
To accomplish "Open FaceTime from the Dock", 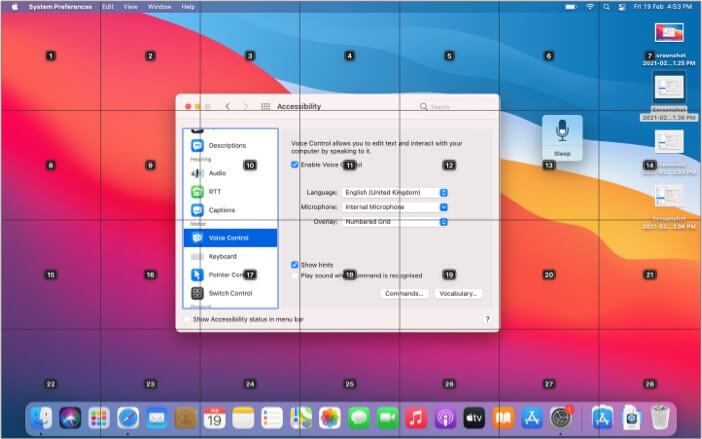I will (x=388, y=418).
